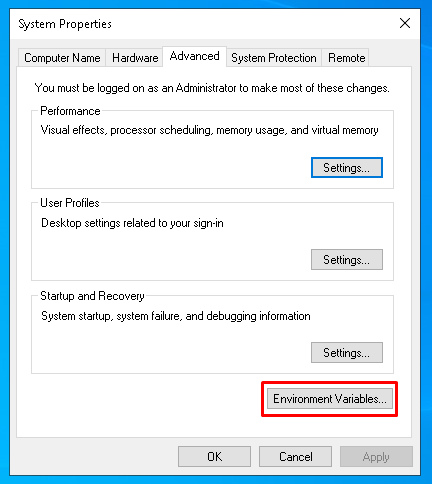Click the Performance group label
Image resolution: width=432 pixels, height=484 pixels.
[x=70, y=111]
